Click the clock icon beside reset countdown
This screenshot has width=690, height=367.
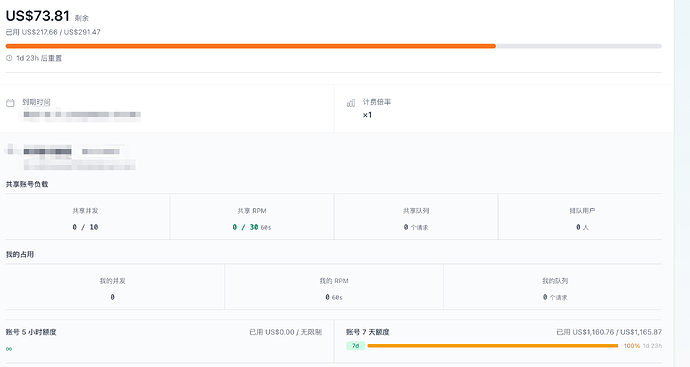(x=9, y=58)
